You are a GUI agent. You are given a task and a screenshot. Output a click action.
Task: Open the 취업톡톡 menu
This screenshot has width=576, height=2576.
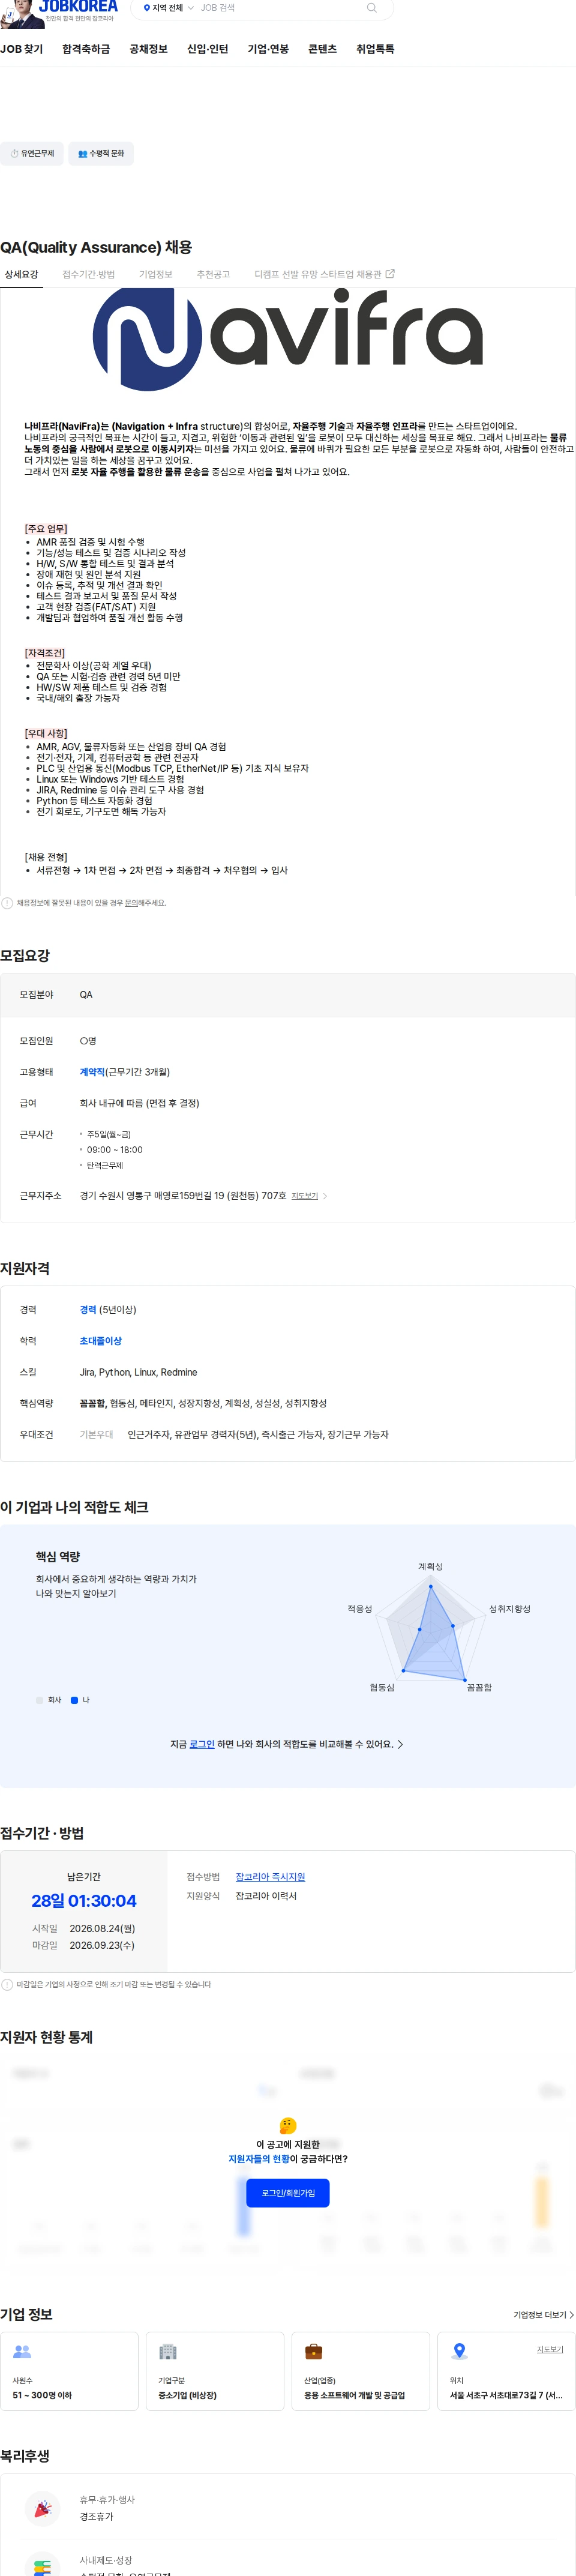pyautogui.click(x=375, y=49)
